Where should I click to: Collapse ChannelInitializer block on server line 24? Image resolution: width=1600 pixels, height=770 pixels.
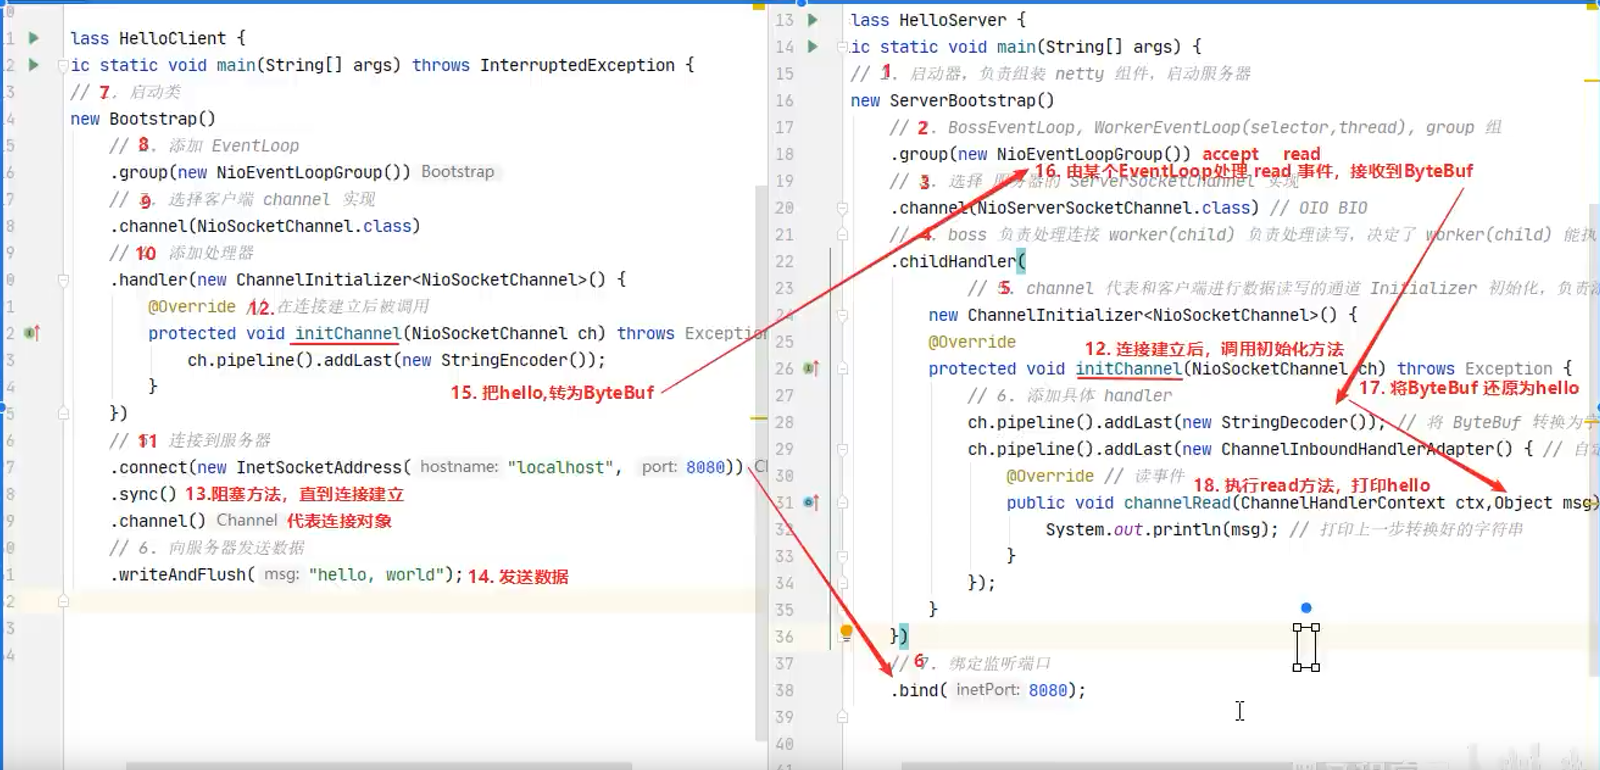(842, 315)
